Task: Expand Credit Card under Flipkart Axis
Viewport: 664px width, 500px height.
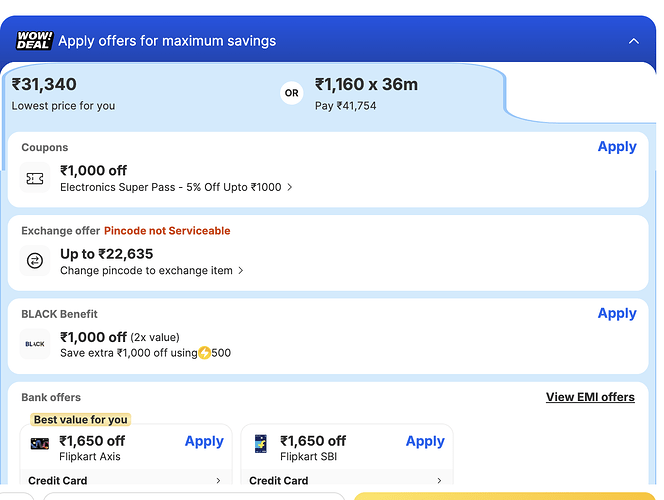Action: point(218,481)
